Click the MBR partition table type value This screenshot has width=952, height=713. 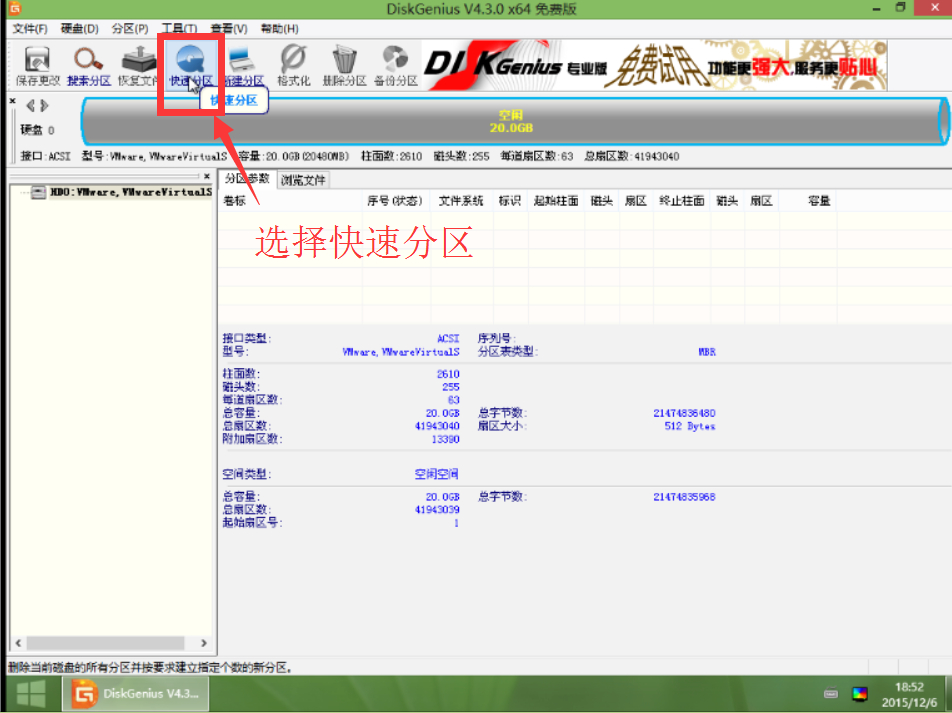(x=707, y=352)
